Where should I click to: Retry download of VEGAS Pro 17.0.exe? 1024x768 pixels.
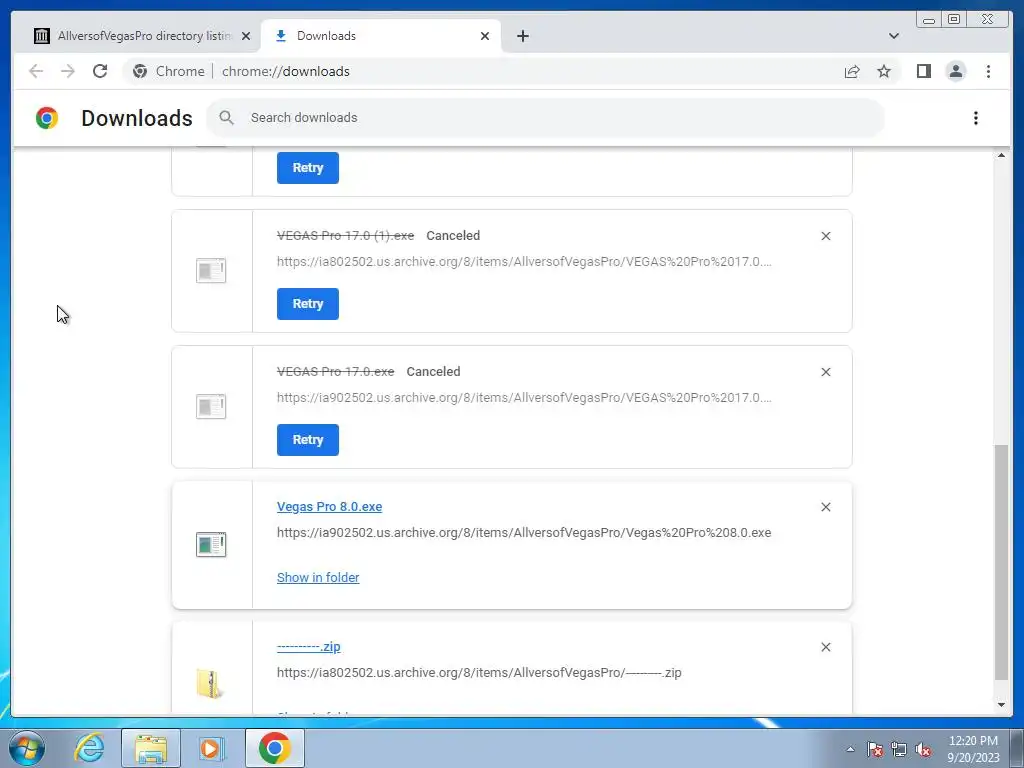point(308,440)
